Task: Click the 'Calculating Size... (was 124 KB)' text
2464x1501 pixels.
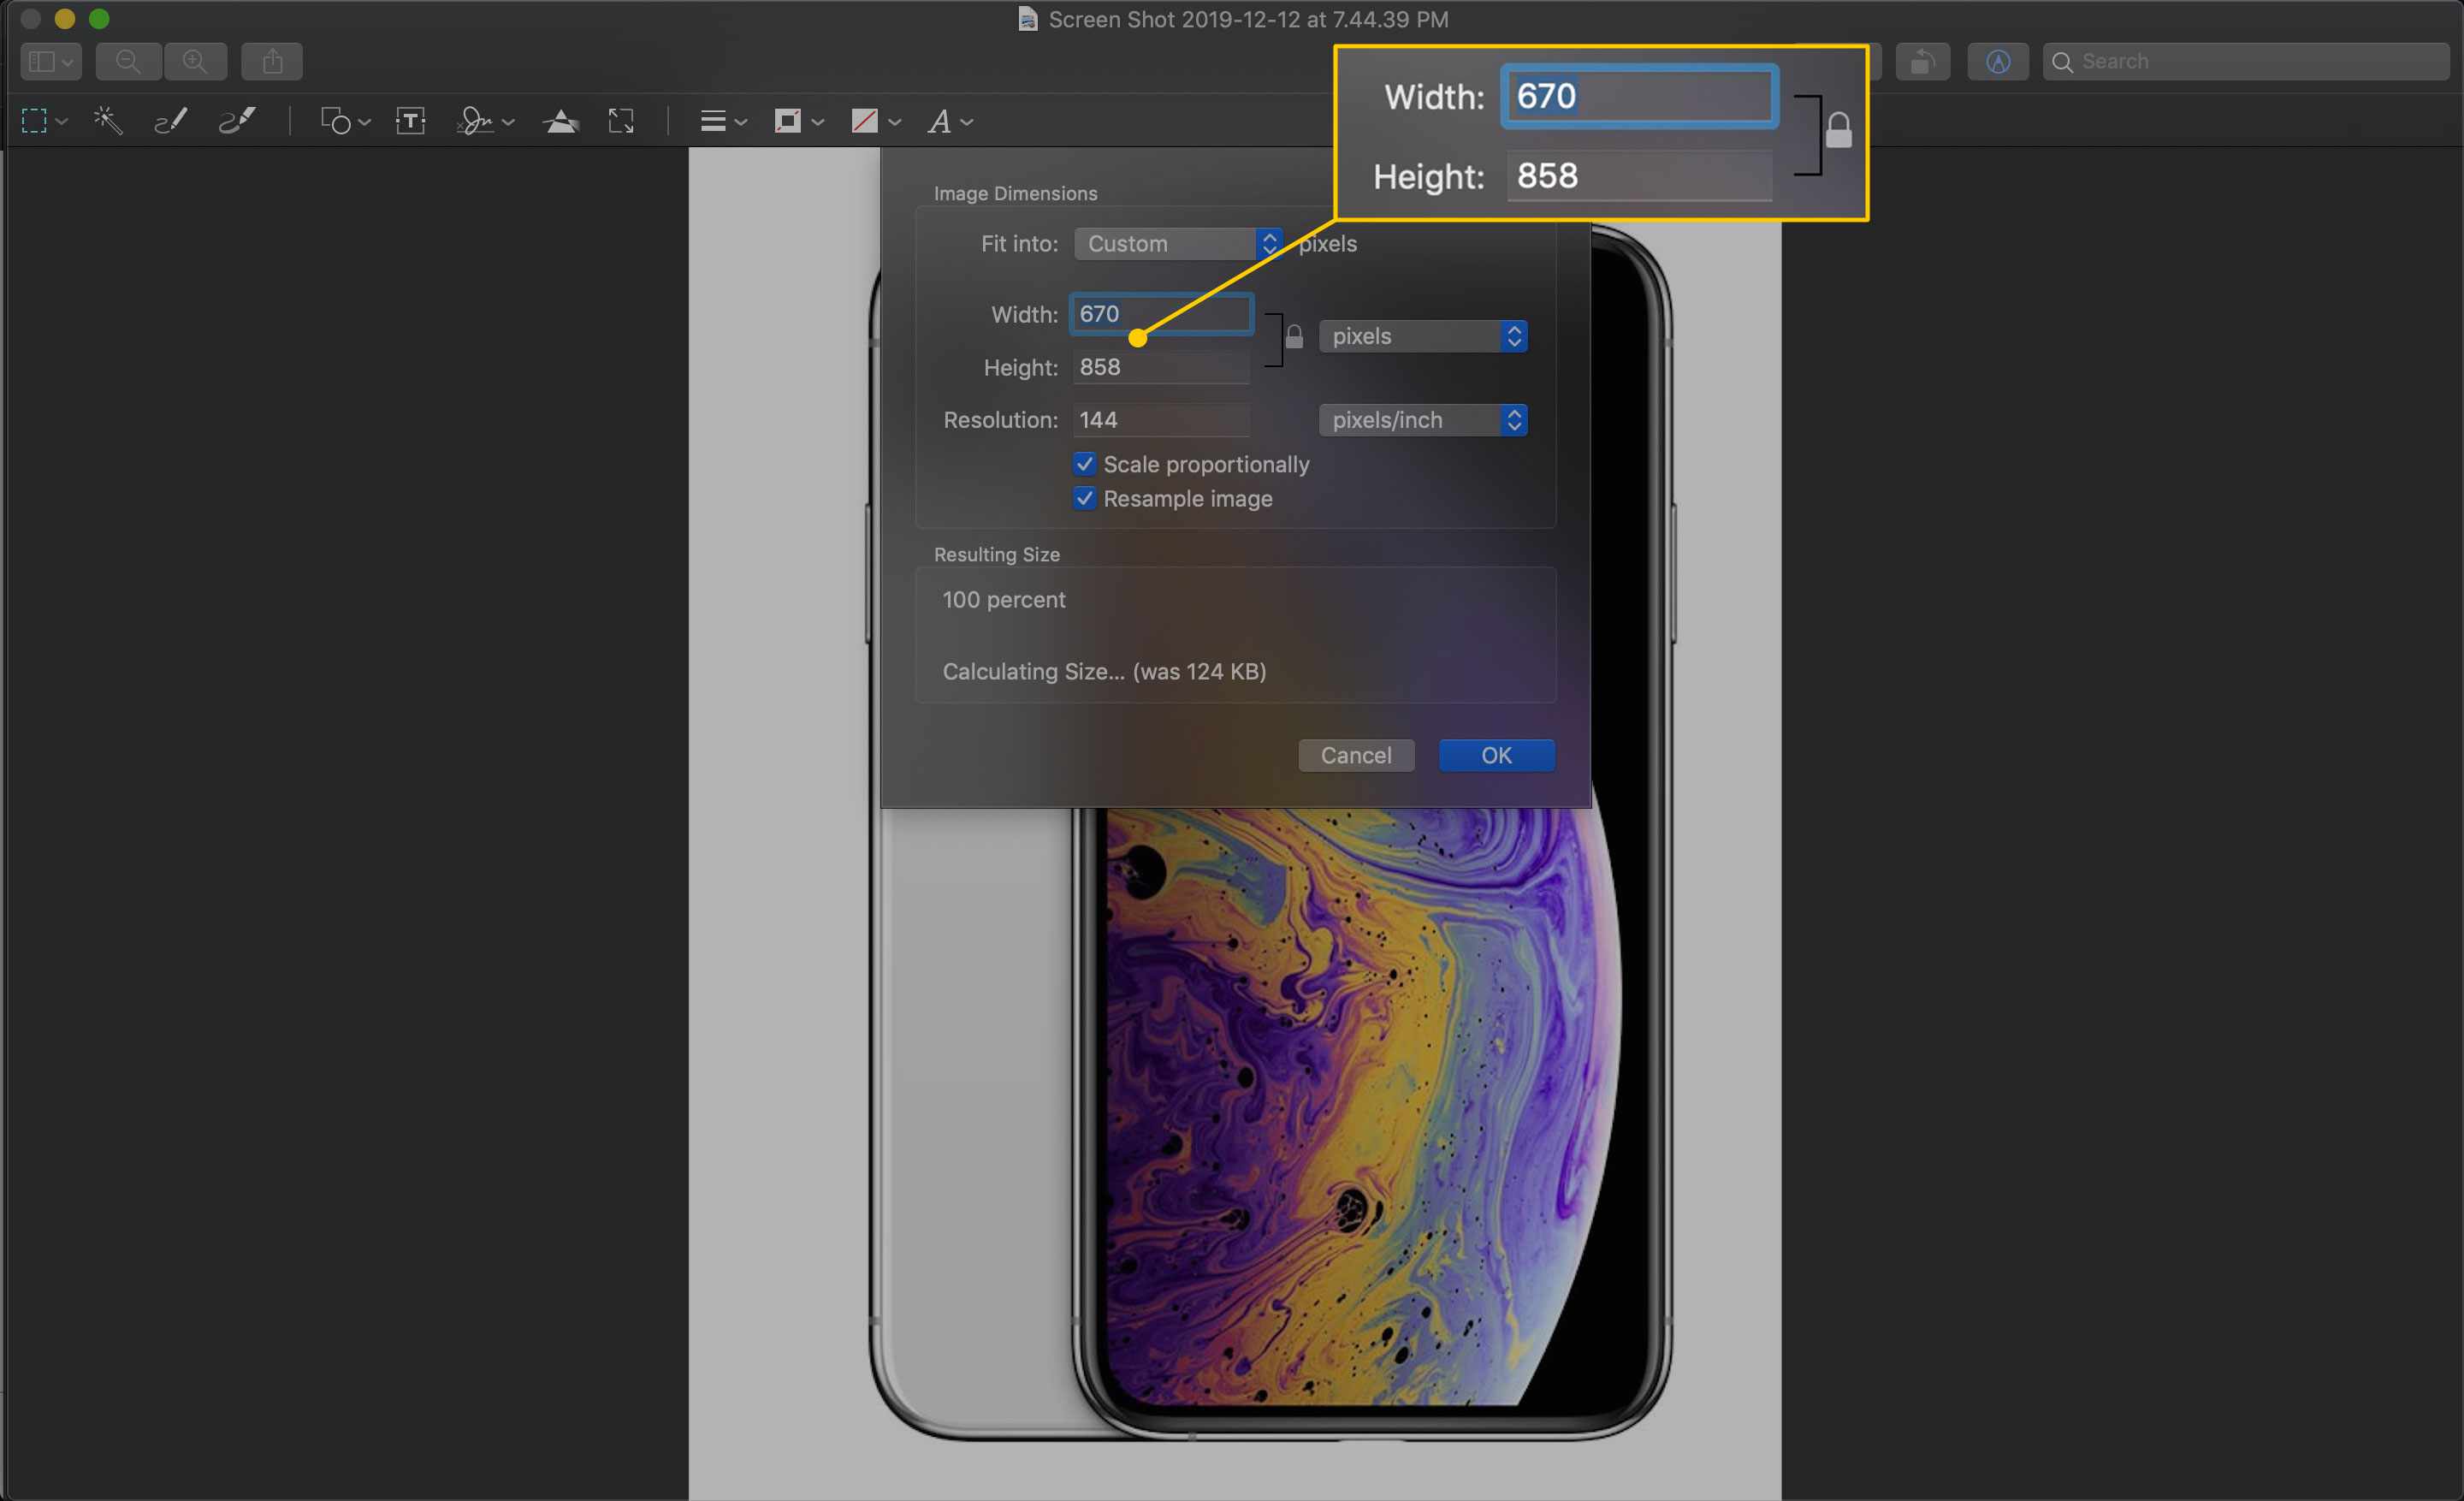Action: (1104, 672)
